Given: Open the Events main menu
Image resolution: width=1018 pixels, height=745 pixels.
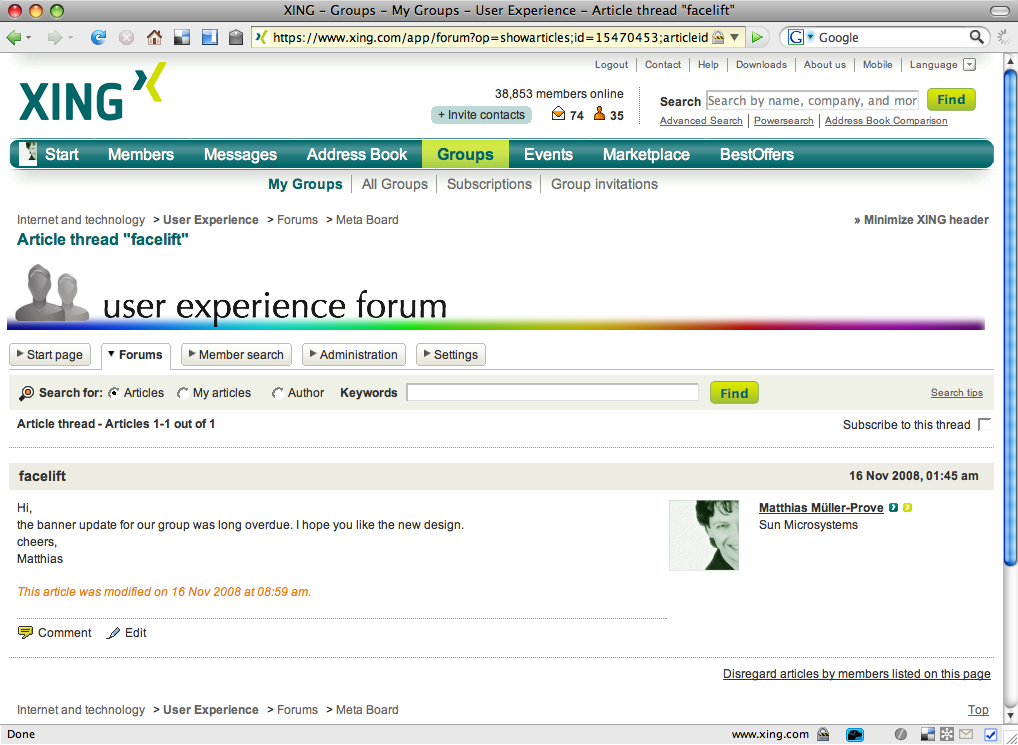Looking at the screenshot, I should 549,154.
